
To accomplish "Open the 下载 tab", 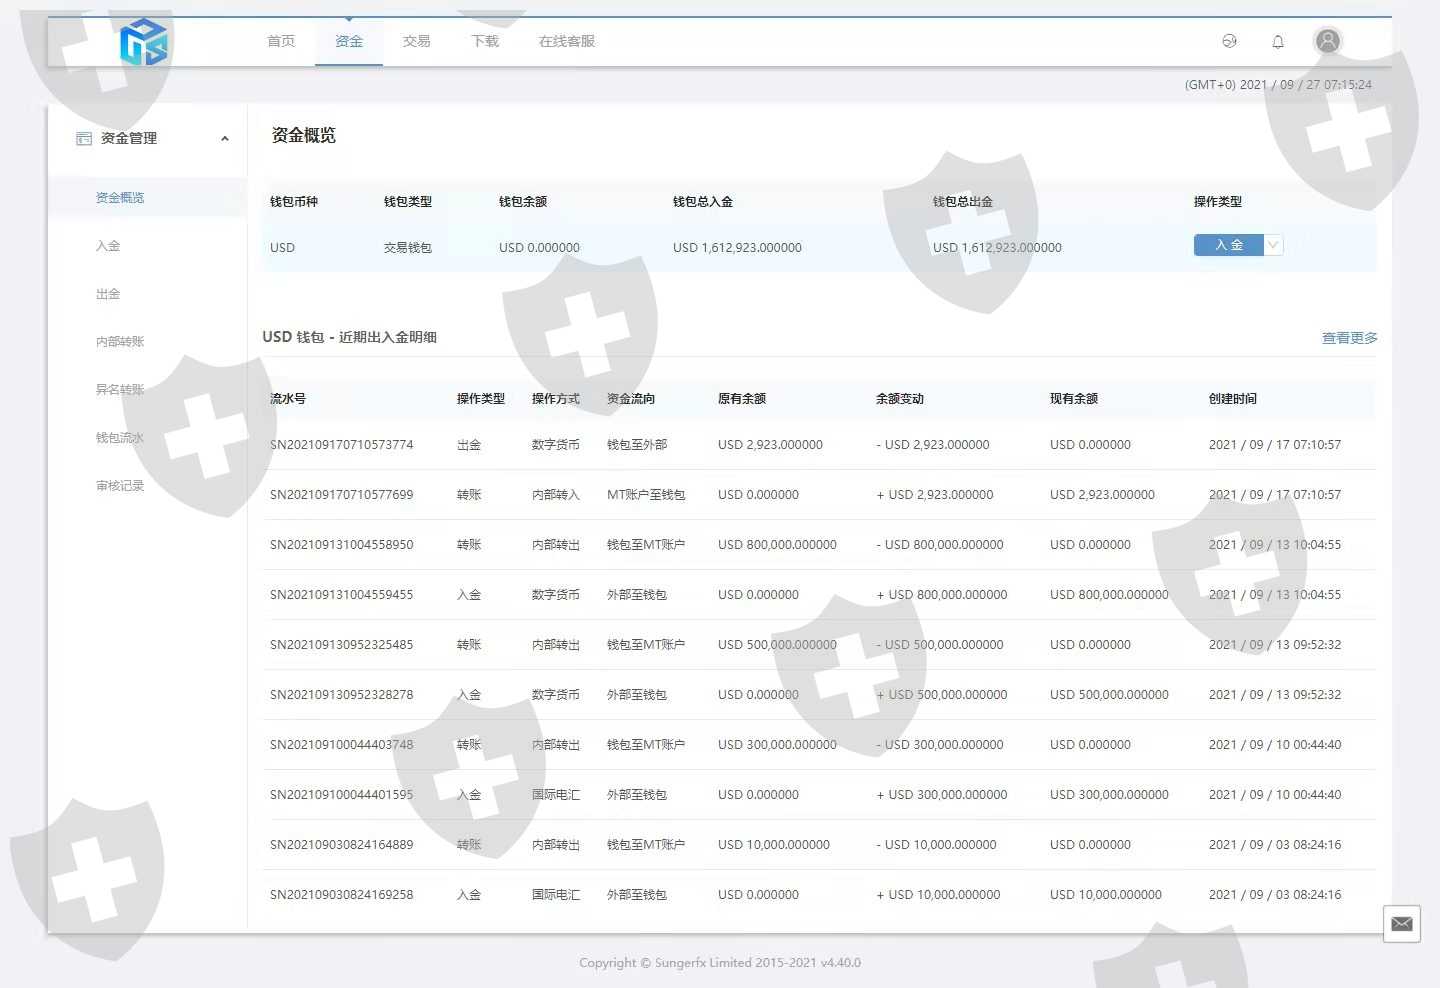I will [x=485, y=41].
